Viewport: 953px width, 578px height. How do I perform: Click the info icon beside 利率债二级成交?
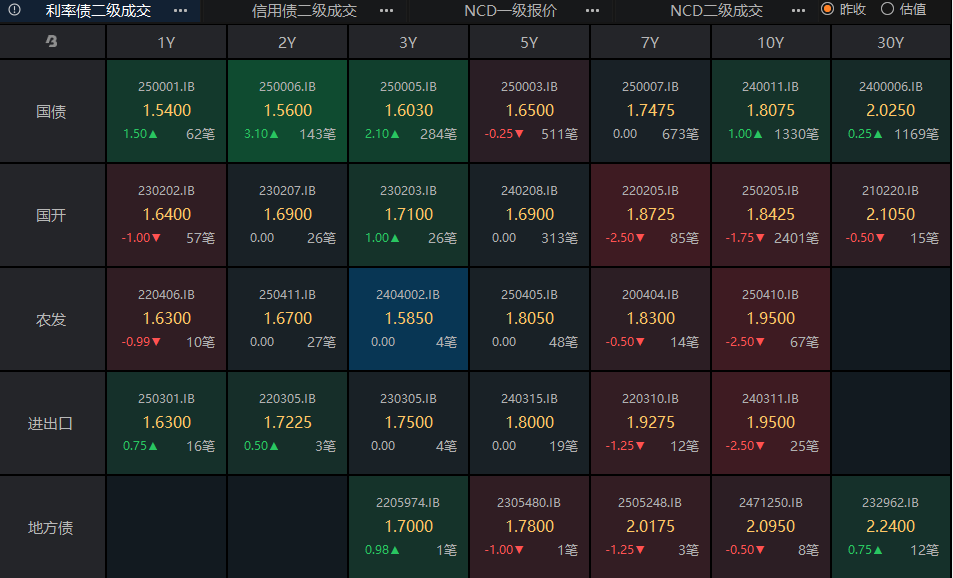click(x=14, y=10)
